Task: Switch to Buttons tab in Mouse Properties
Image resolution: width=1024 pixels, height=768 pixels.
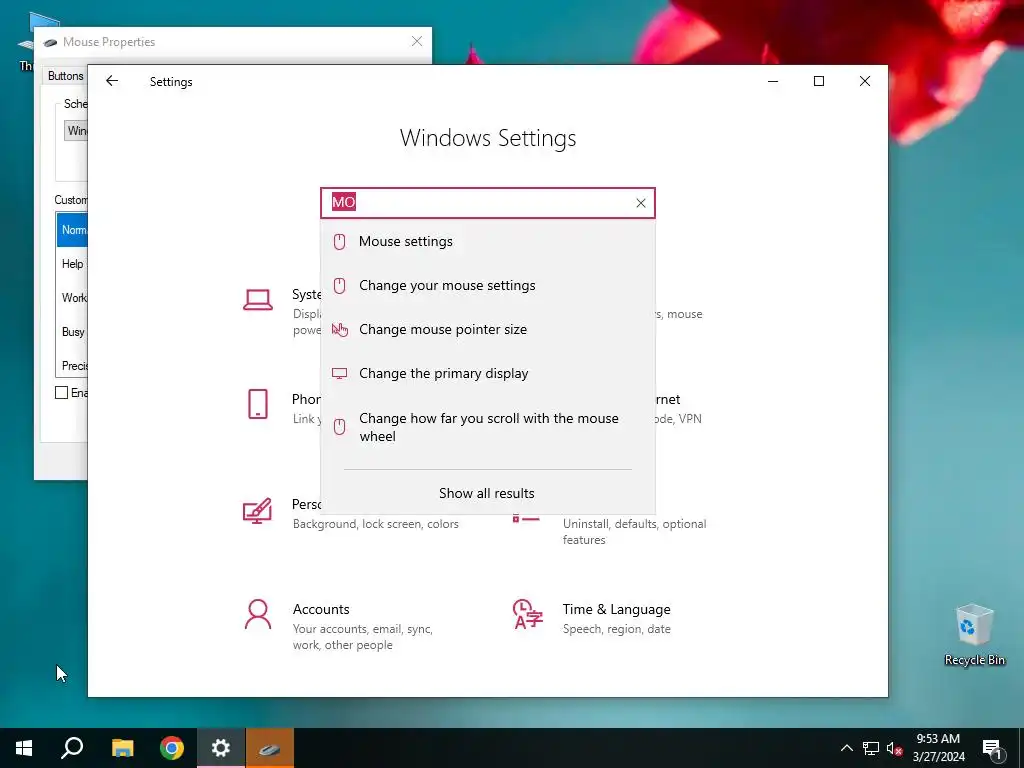Action: click(65, 76)
